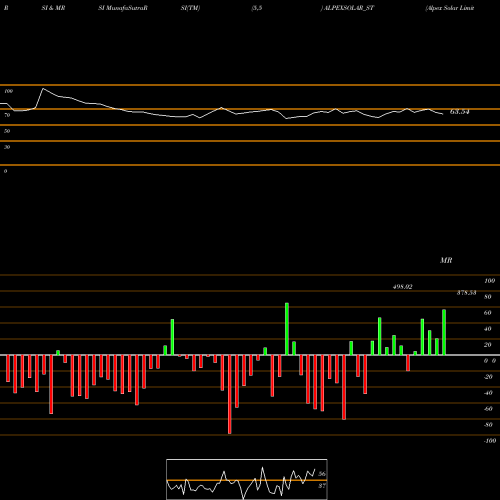The image size is (500, 500).
Task: Click the 0 level label on RSI panel
Action: coord(5,171)
